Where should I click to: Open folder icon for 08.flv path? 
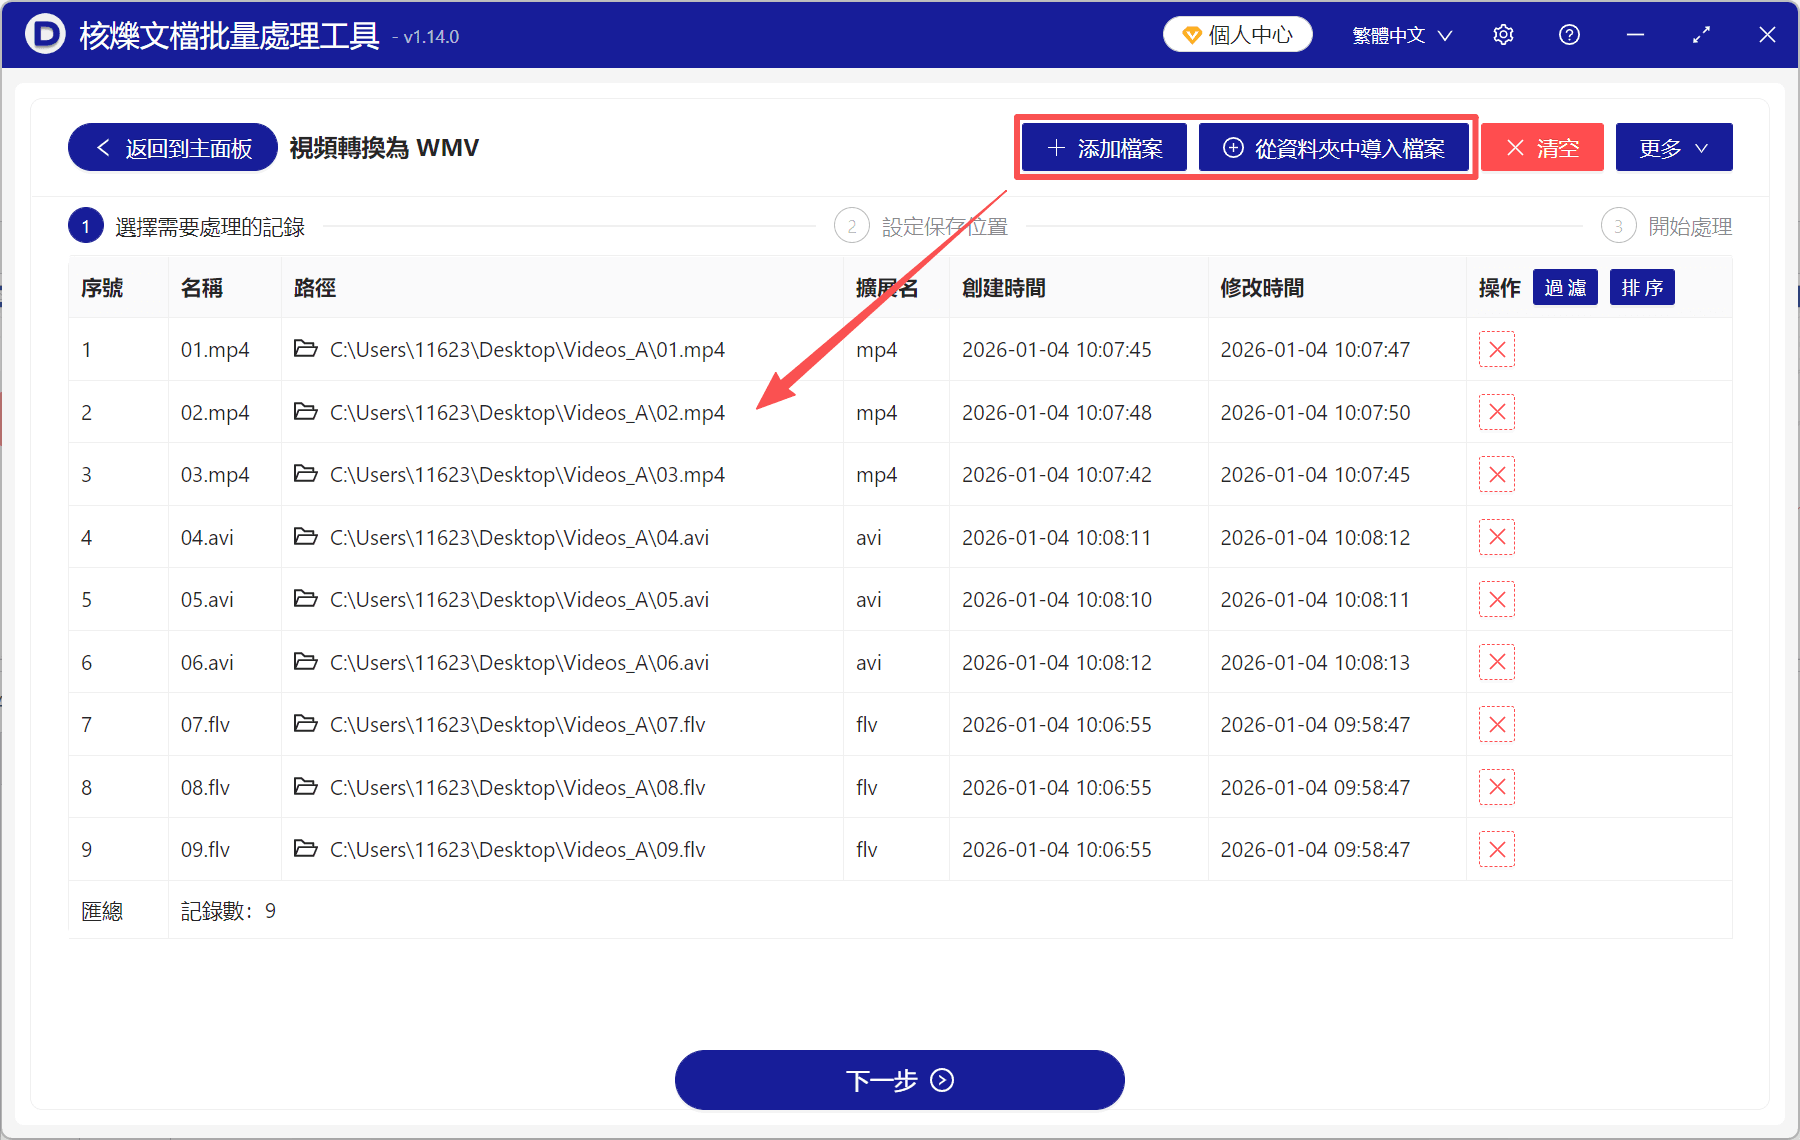point(306,787)
